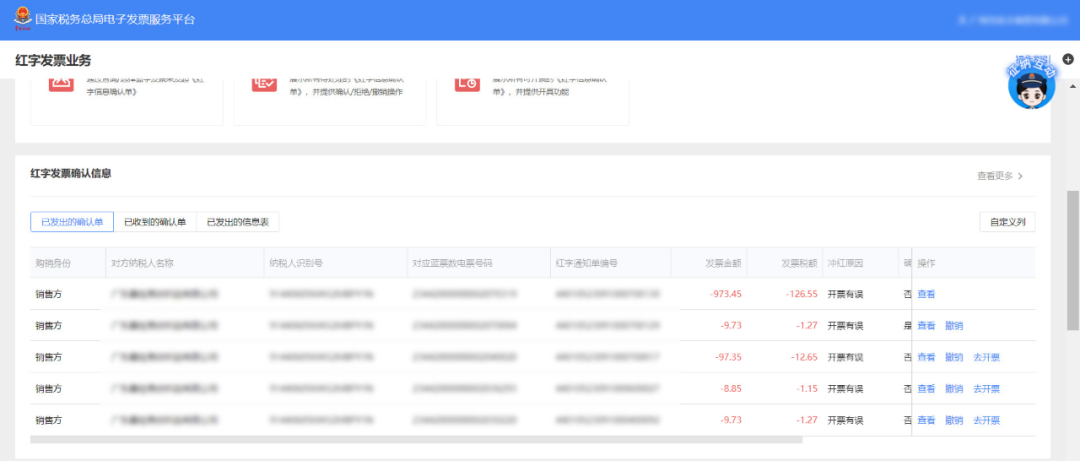Image resolution: width=1080 pixels, height=461 pixels.
Task: Click 去开票 in the -97.35 row
Action: [x=986, y=357]
